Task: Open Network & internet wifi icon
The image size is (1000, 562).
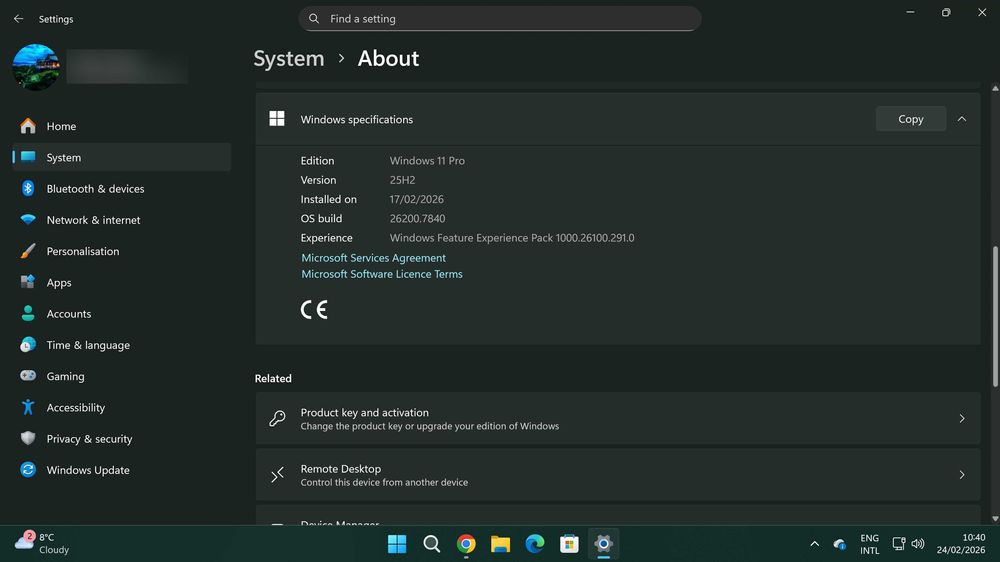Action: (28, 219)
